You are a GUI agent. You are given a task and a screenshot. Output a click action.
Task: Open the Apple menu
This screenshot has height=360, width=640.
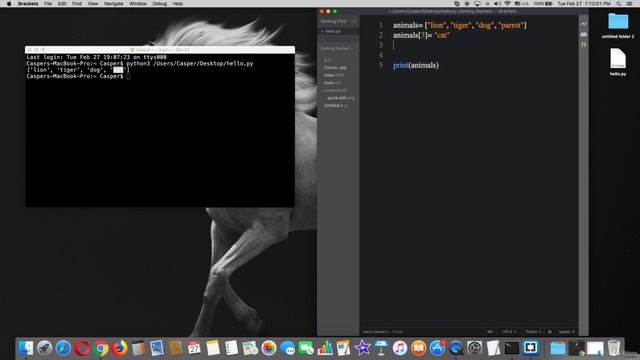(9, 4)
